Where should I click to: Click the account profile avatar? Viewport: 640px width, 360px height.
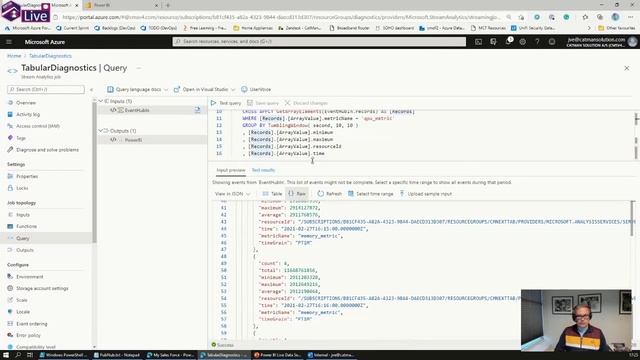[x=633, y=42]
